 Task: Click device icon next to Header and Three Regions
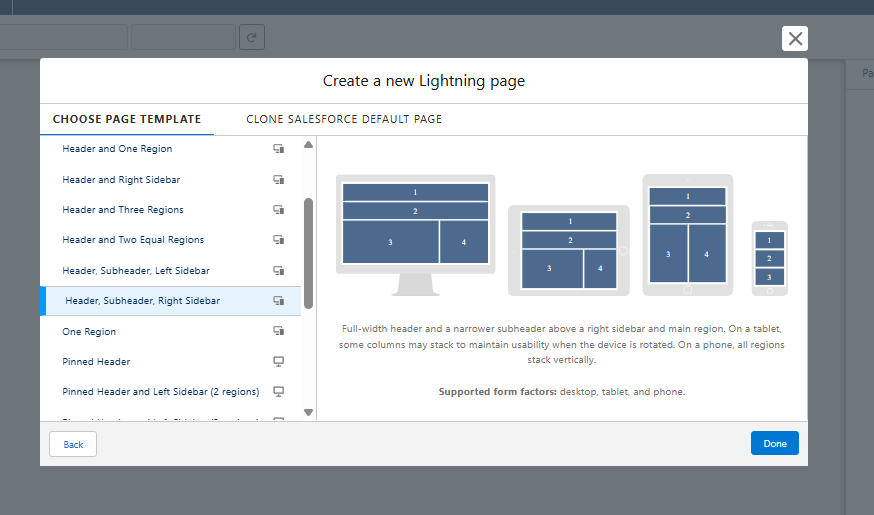279,210
